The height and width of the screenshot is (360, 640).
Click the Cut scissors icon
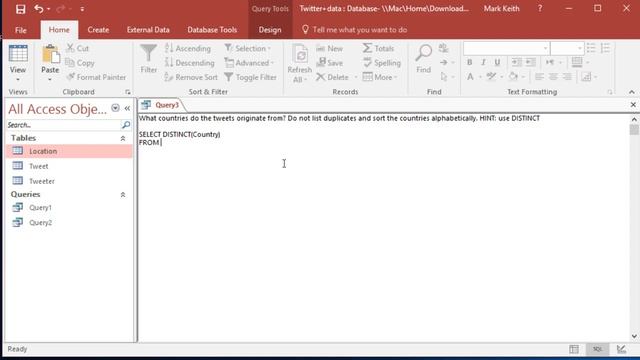[71, 48]
